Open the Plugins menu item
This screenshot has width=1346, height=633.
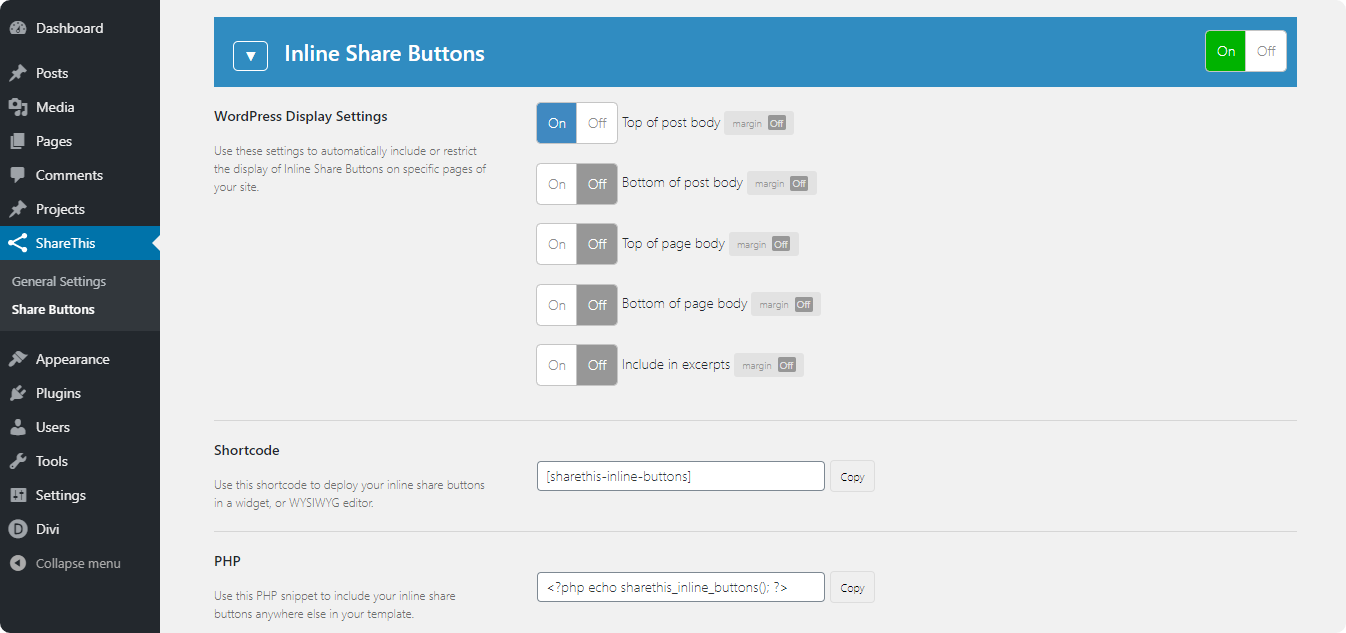tap(80, 393)
